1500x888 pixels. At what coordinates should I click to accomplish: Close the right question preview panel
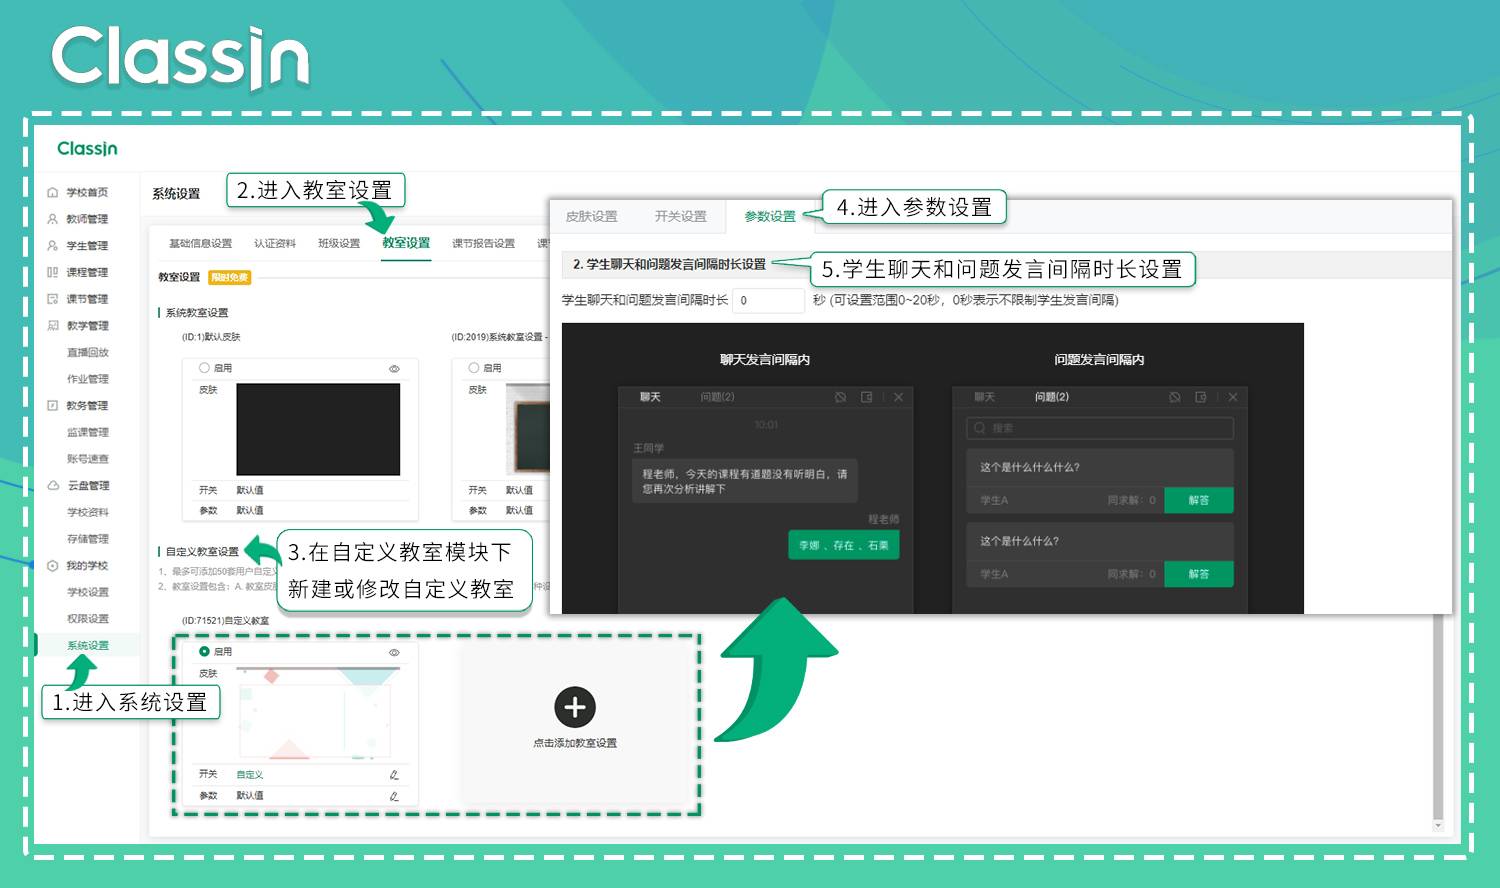tap(1233, 397)
